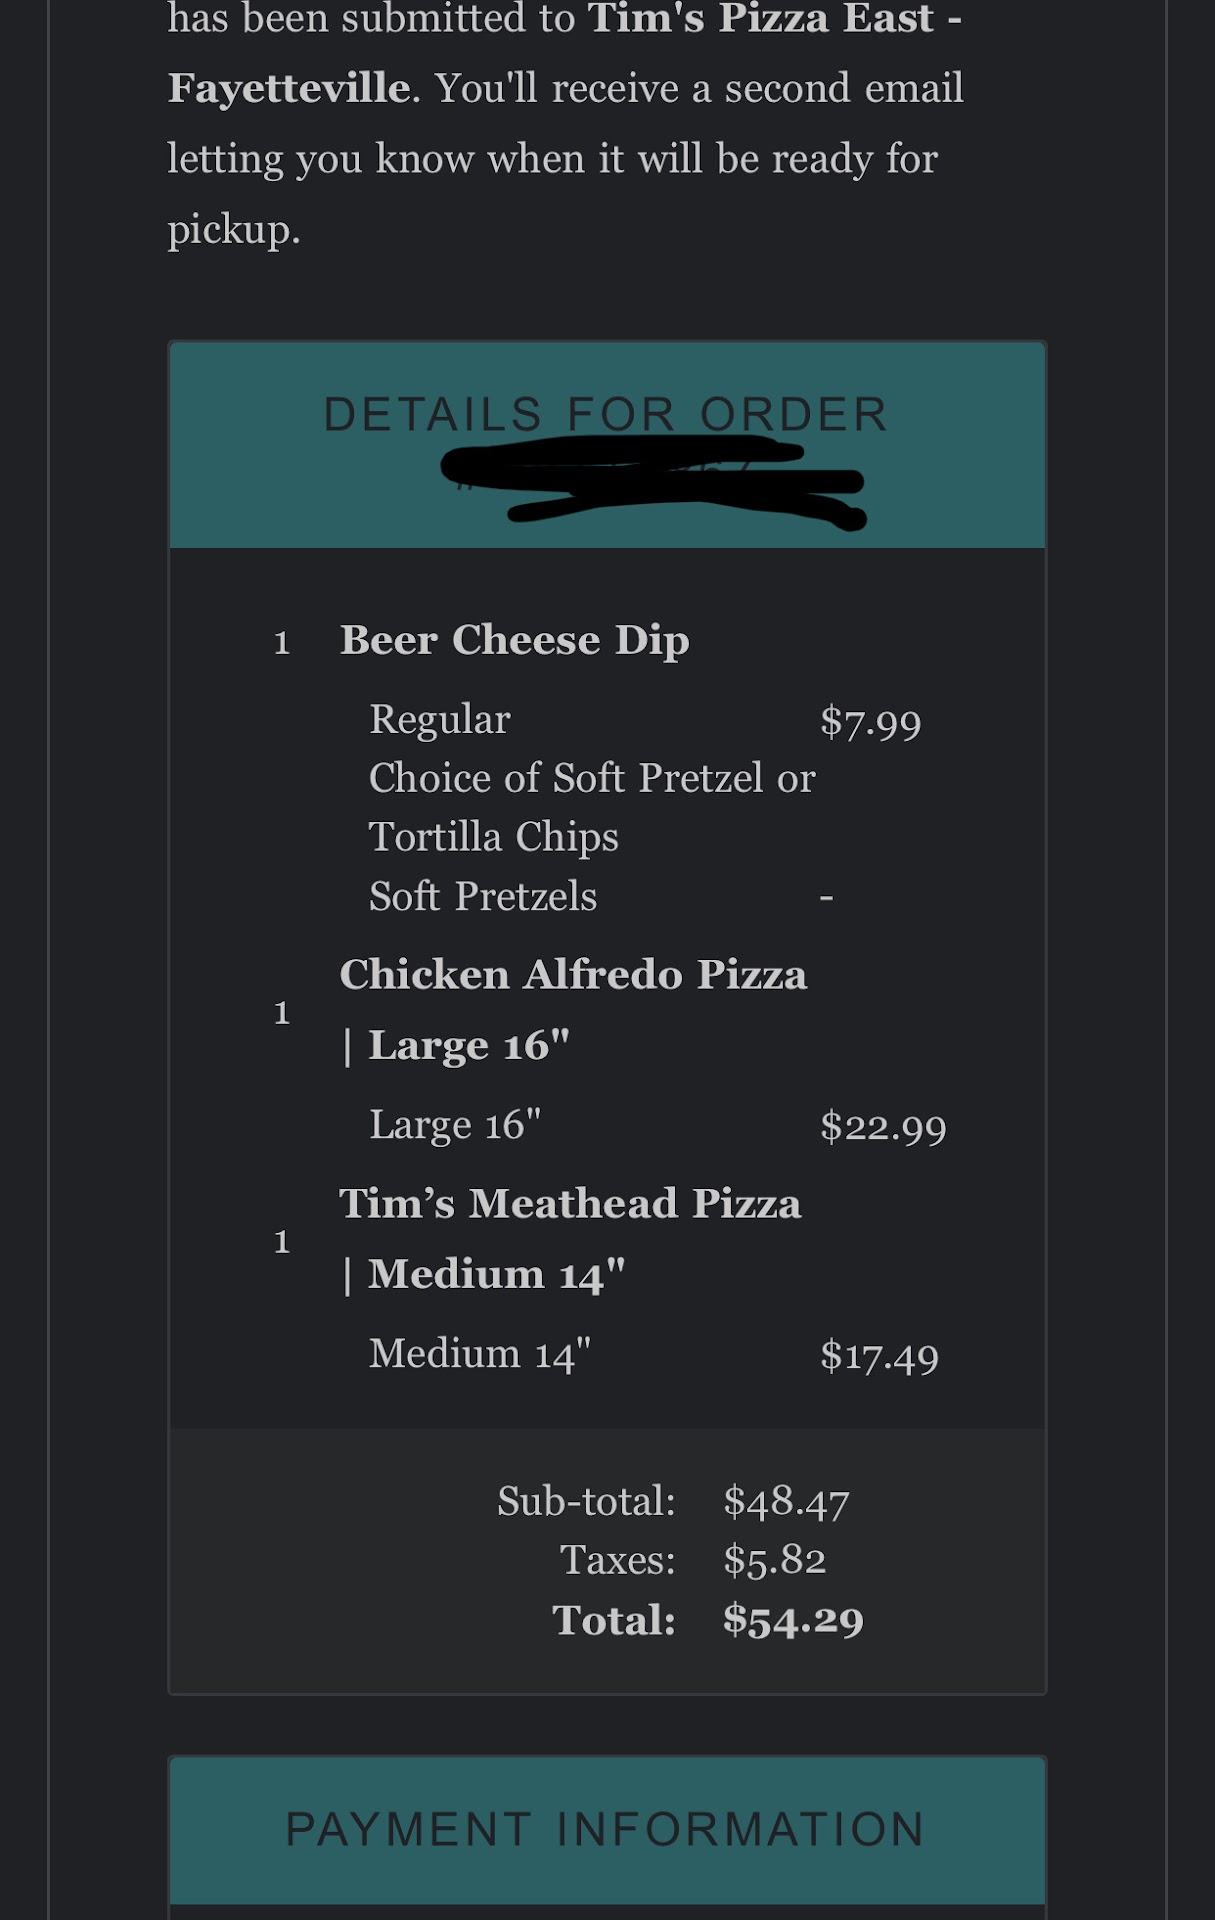1215x1920 pixels.
Task: Click the $48.47 sub-total amount
Action: point(786,1501)
